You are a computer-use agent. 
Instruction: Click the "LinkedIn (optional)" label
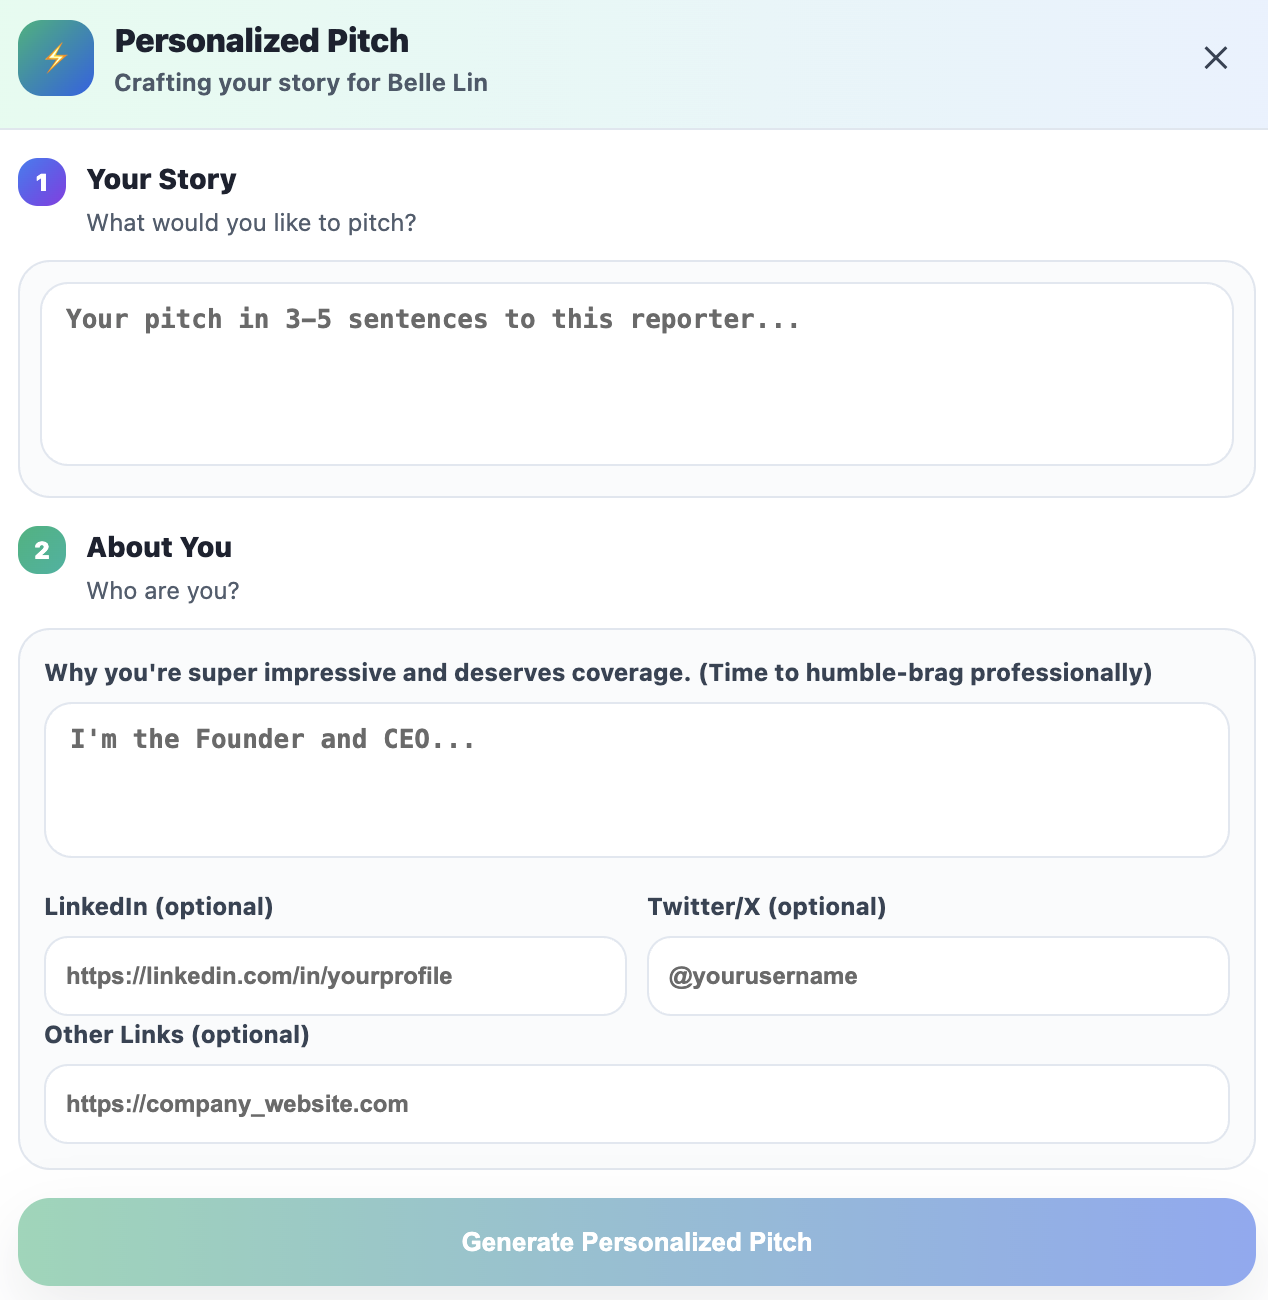click(x=159, y=907)
